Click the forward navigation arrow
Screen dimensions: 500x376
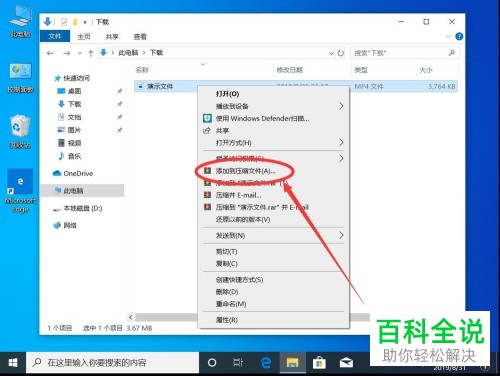pyautogui.click(x=67, y=53)
